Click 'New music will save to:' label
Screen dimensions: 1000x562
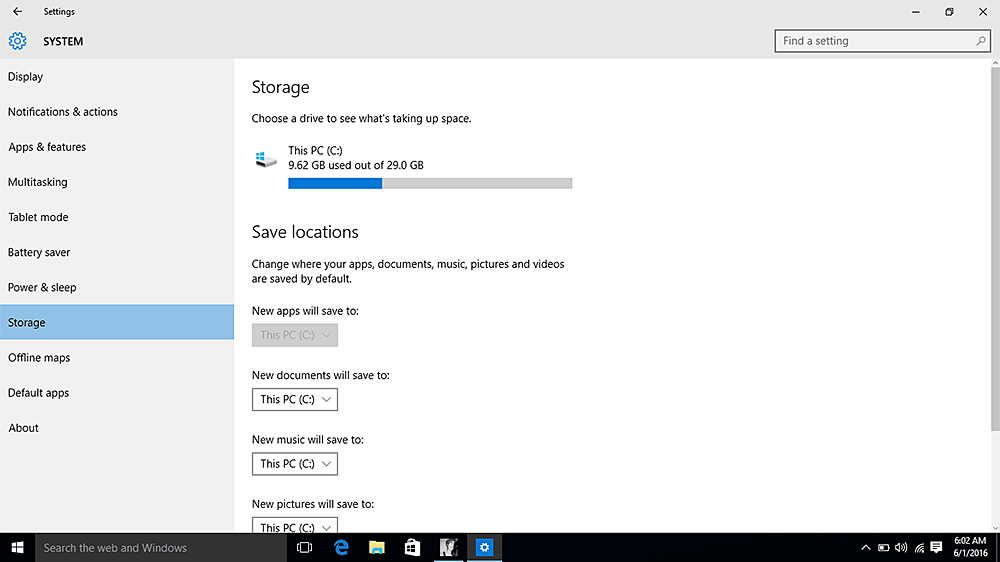[x=307, y=440]
